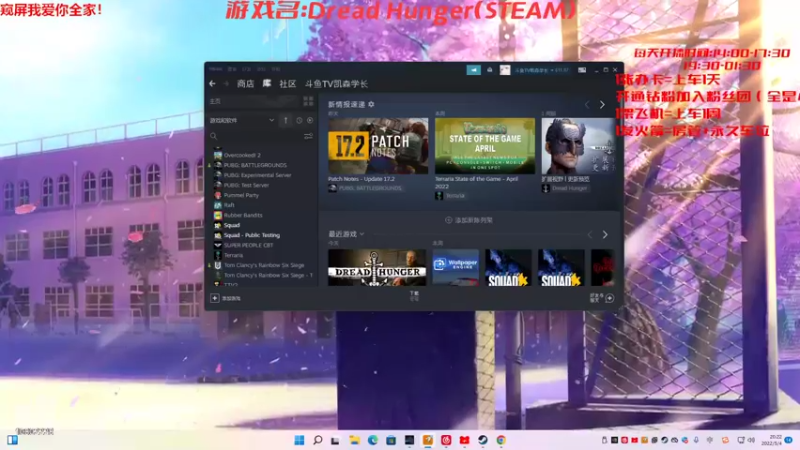The width and height of the screenshot is (800, 450).
Task: Click the 主页 home button in library
Action: coord(215,102)
